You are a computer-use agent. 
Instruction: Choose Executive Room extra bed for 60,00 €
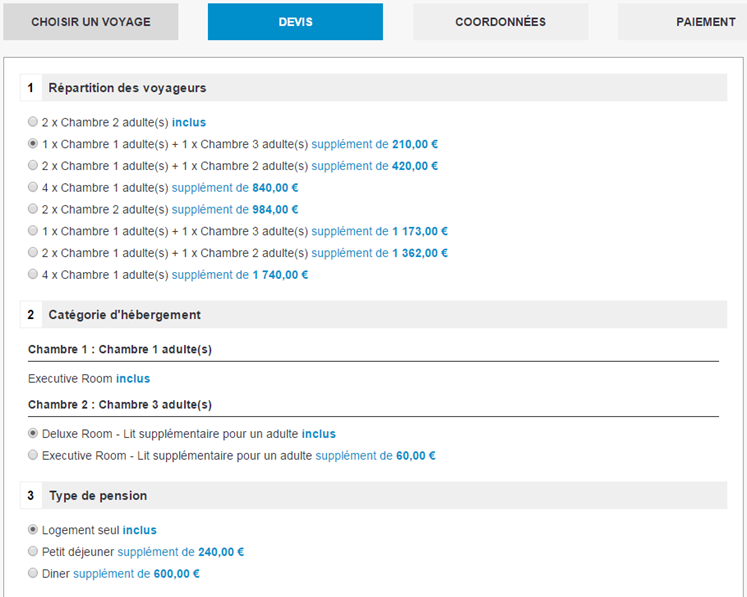[x=33, y=455]
